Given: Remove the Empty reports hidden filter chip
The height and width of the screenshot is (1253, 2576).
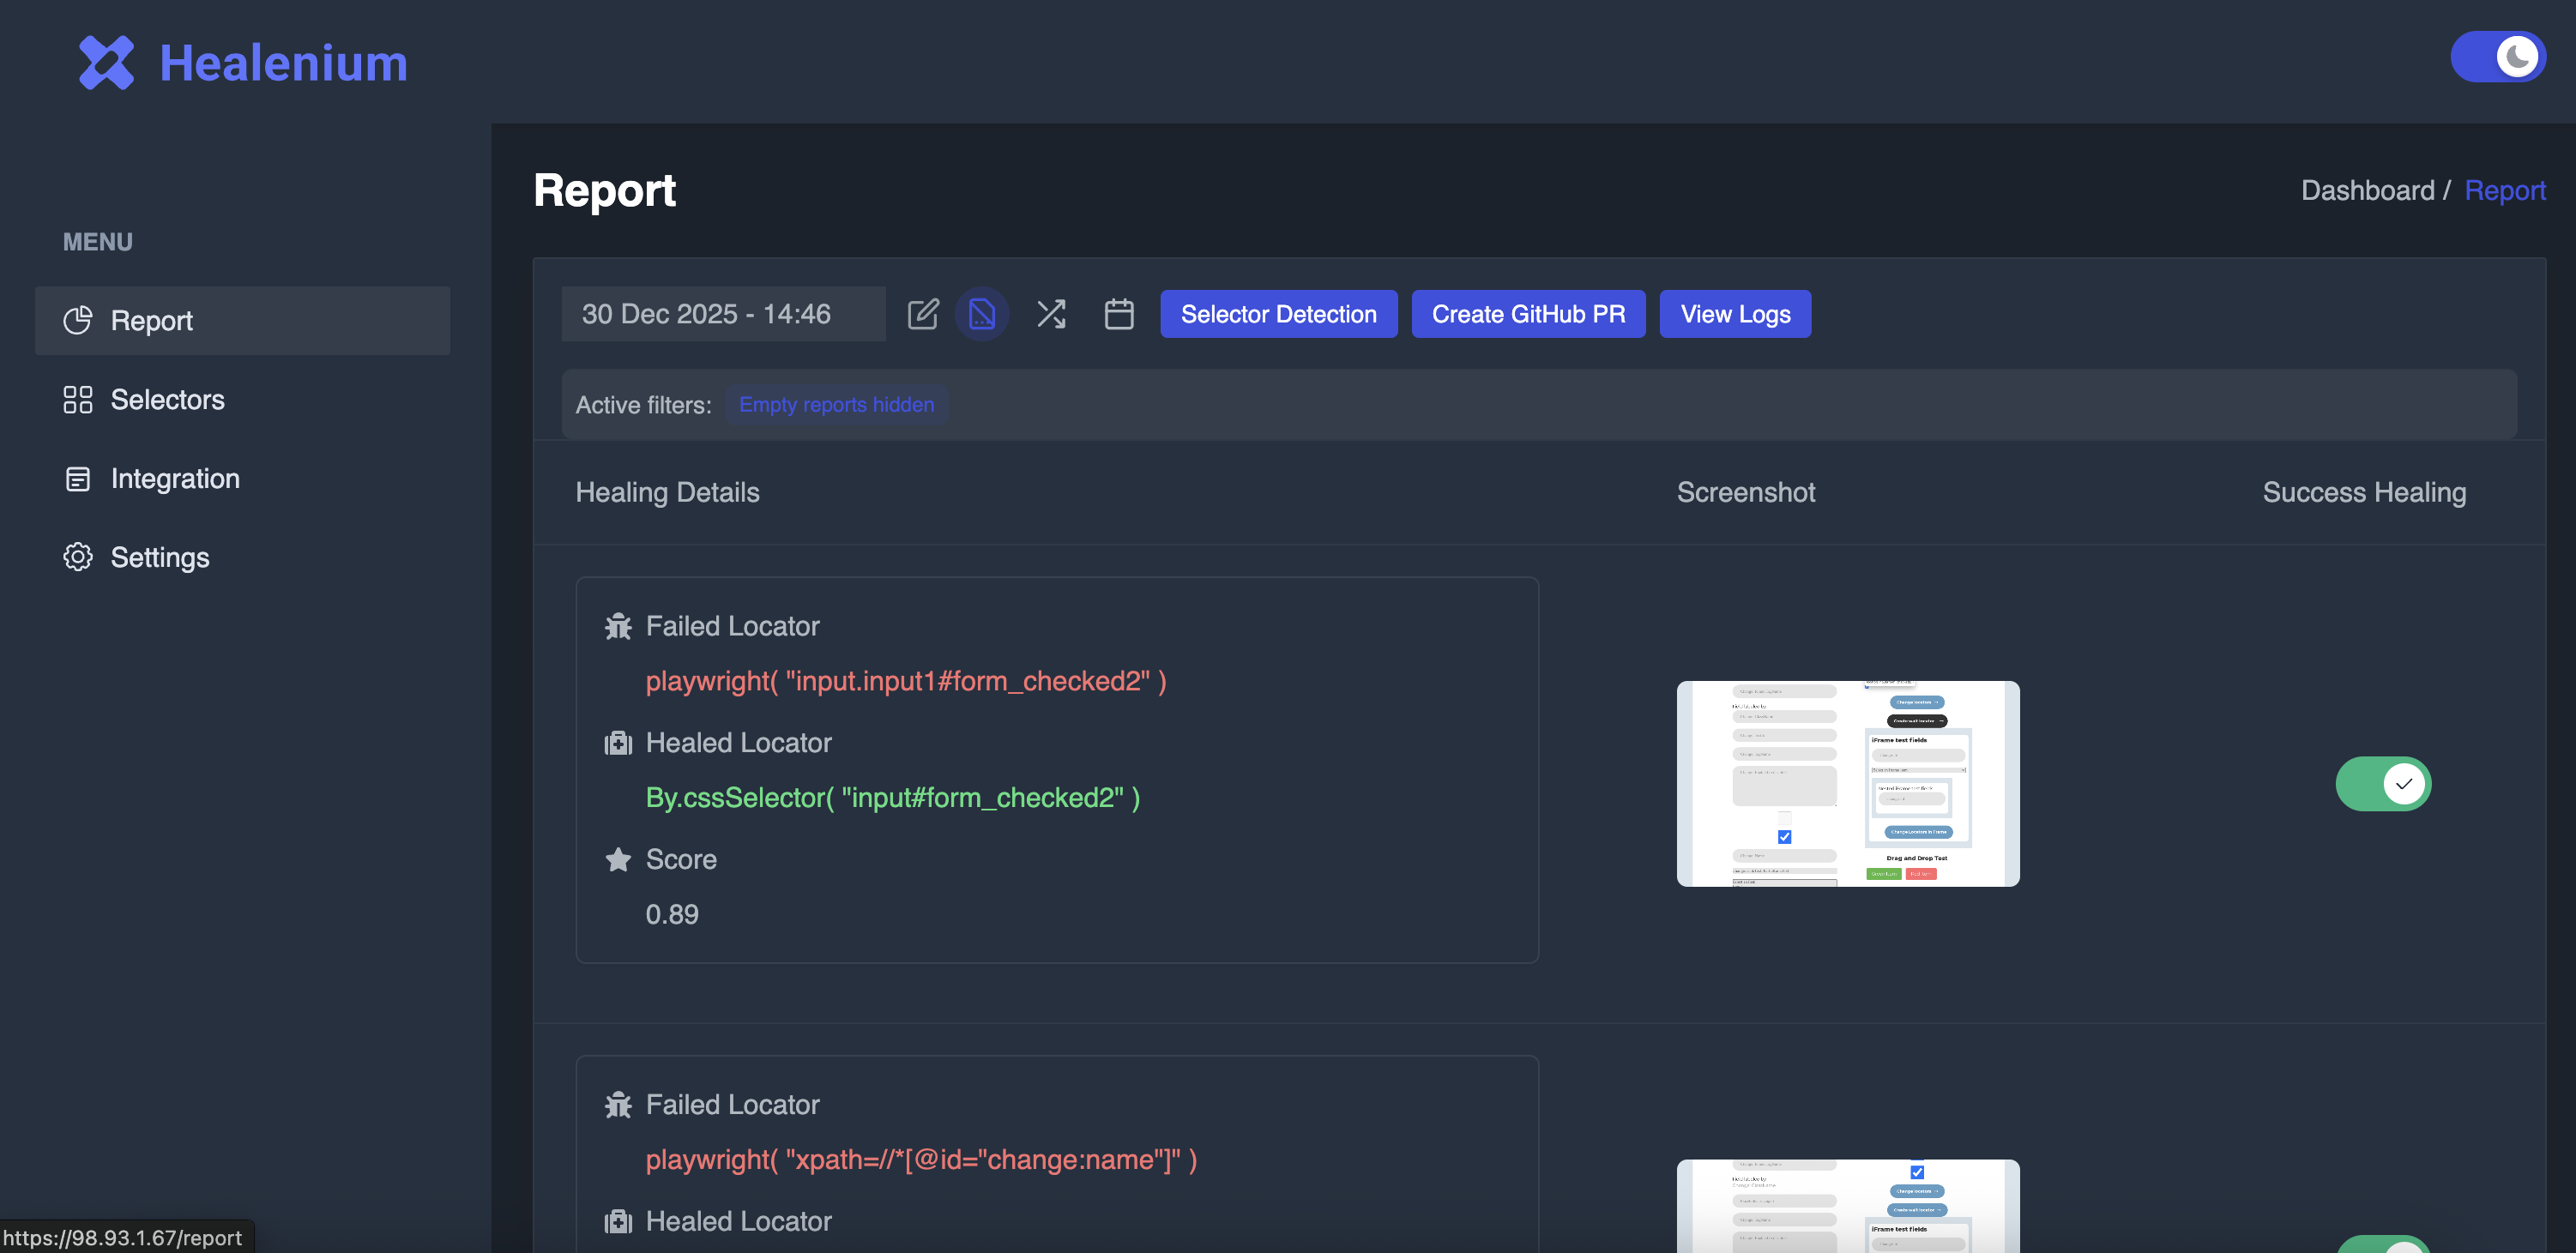Looking at the screenshot, I should click(836, 405).
